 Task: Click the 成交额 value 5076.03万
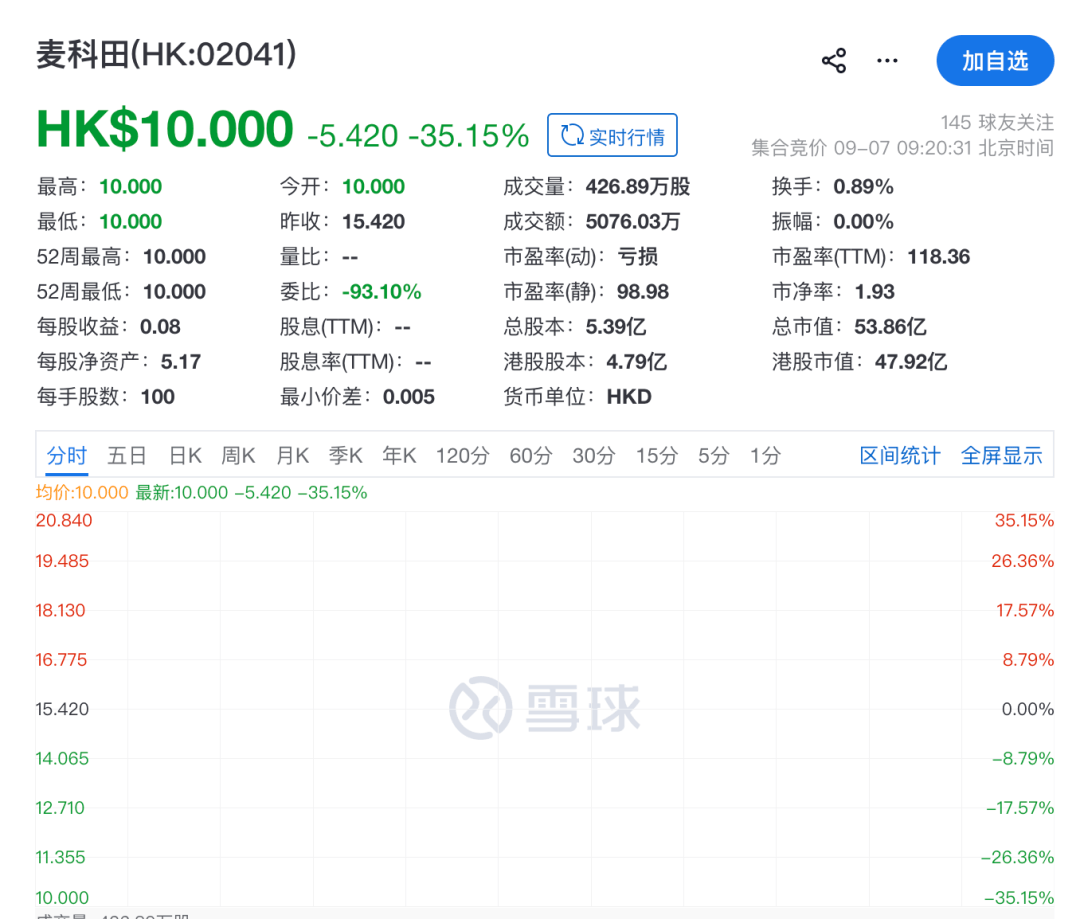click(x=632, y=222)
